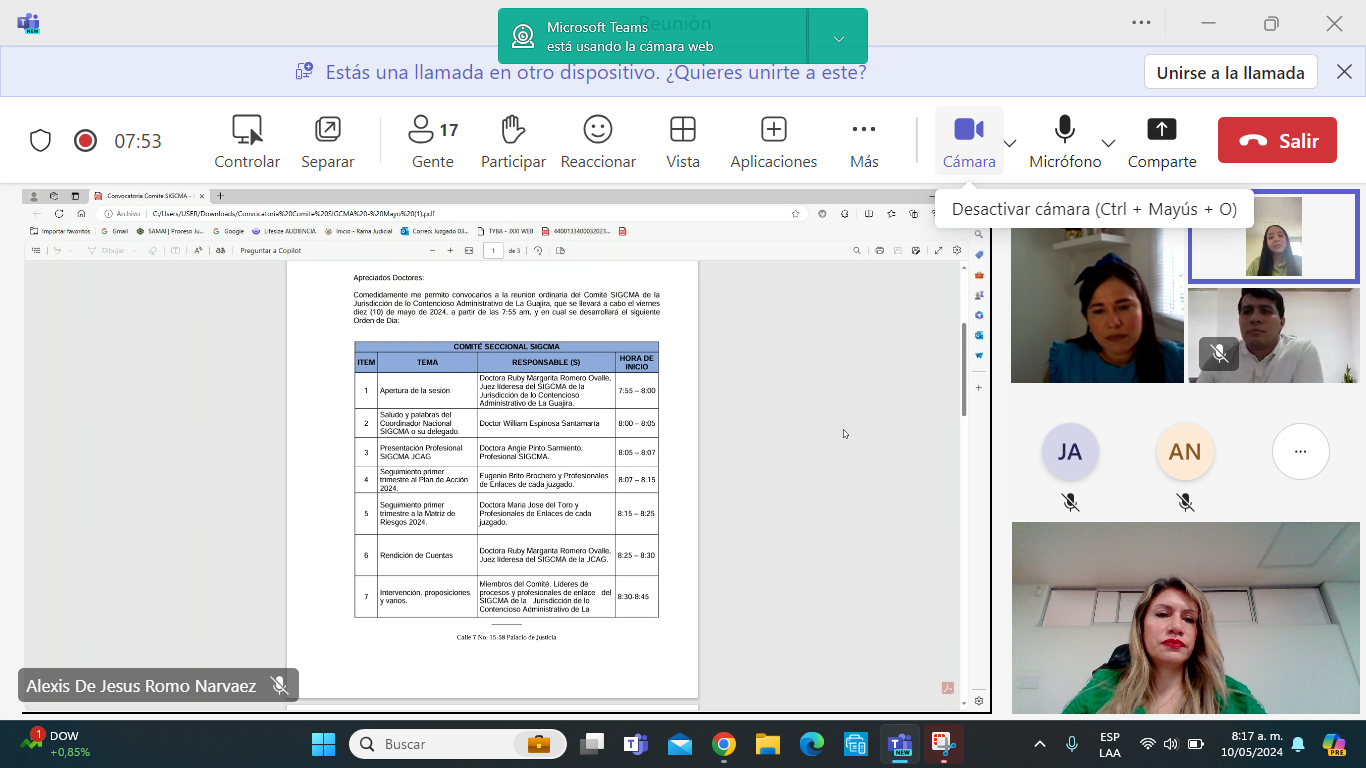Screen dimensions: 1366x768
Task: Leave the meeting with Salir button
Action: tap(1277, 140)
